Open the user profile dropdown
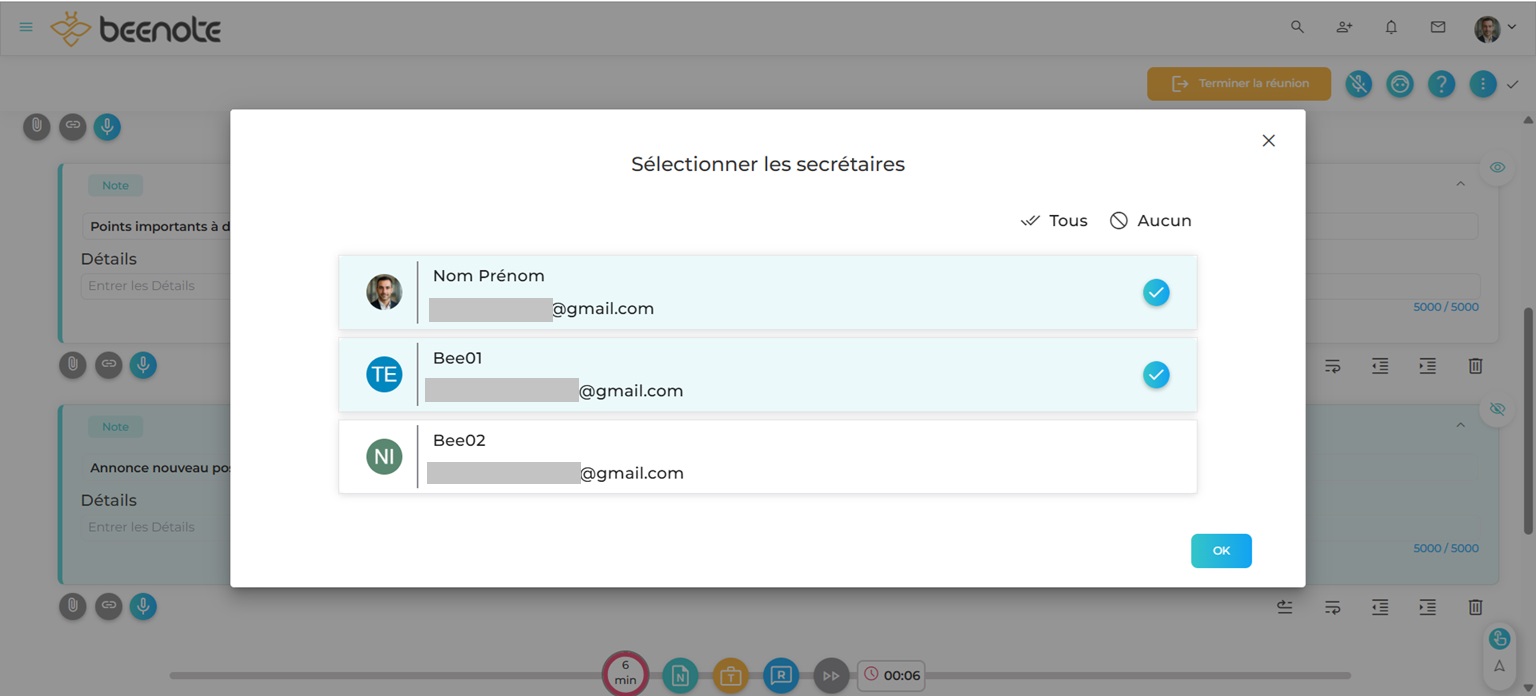Viewport: 1536px width, 696px height. pos(1495,28)
